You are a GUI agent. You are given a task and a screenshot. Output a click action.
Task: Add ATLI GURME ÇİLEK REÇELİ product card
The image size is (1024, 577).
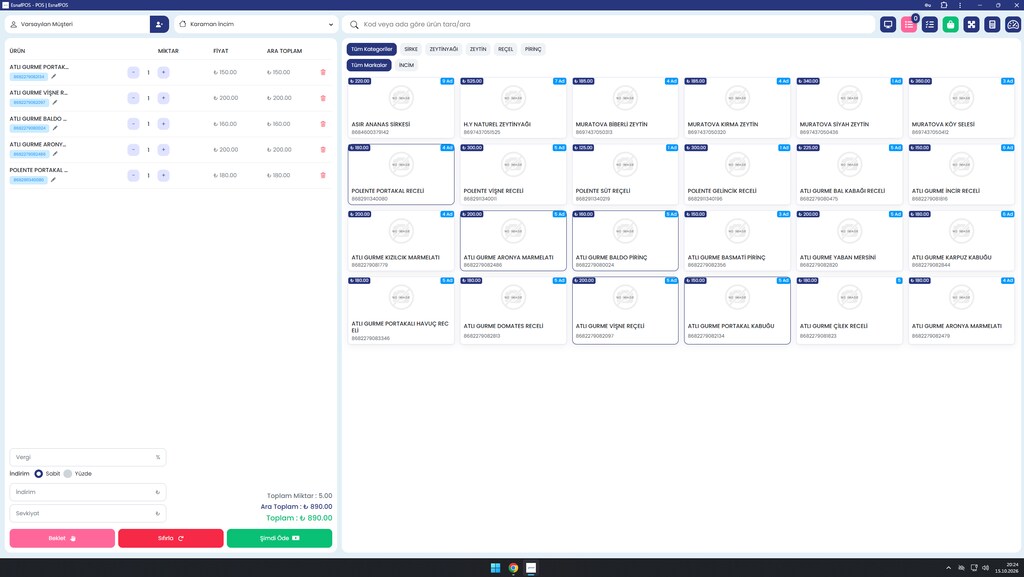[x=849, y=310]
